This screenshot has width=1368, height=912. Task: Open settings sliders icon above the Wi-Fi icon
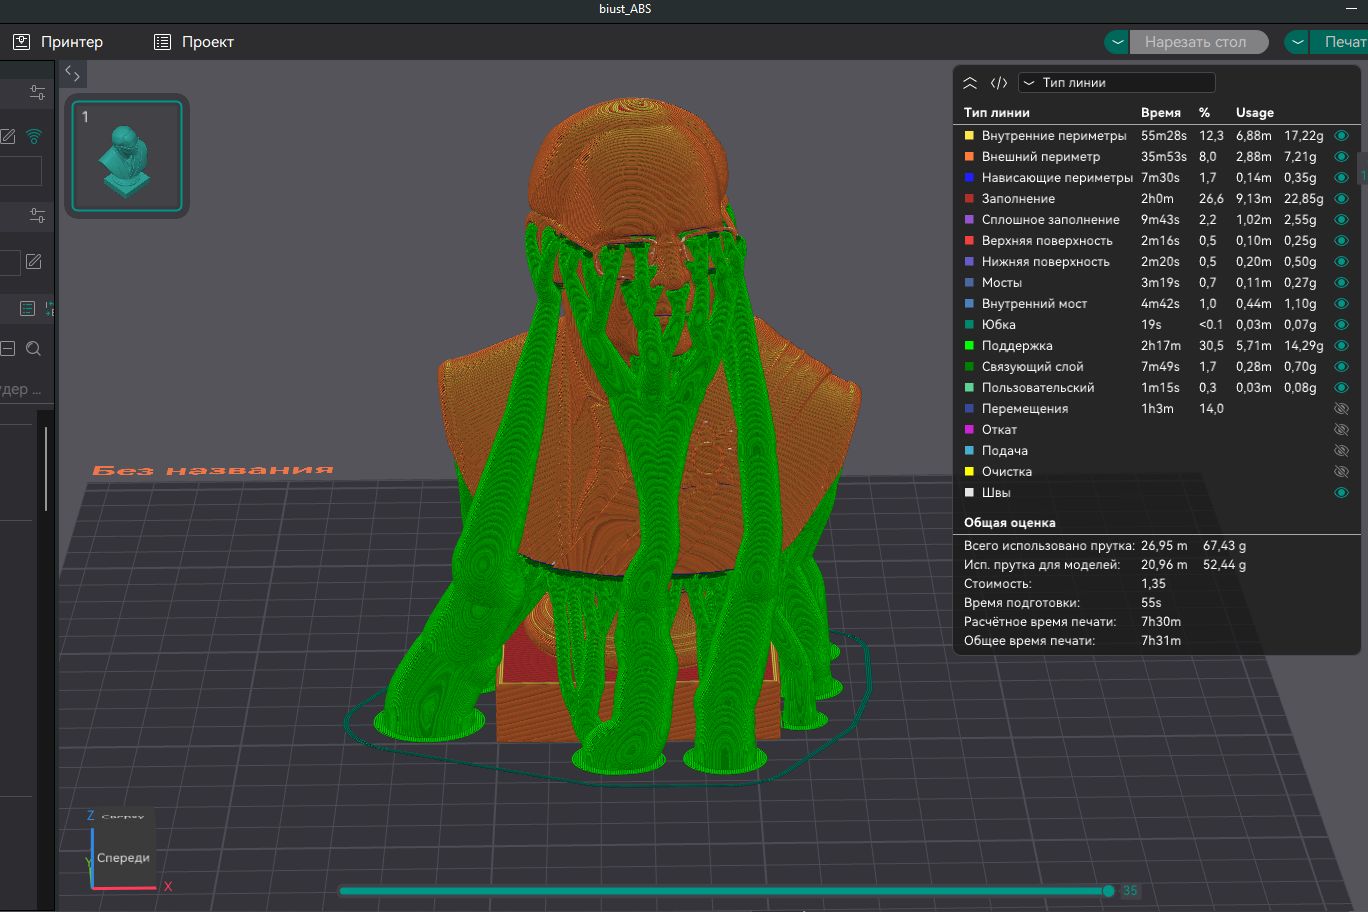pyautogui.click(x=37, y=93)
